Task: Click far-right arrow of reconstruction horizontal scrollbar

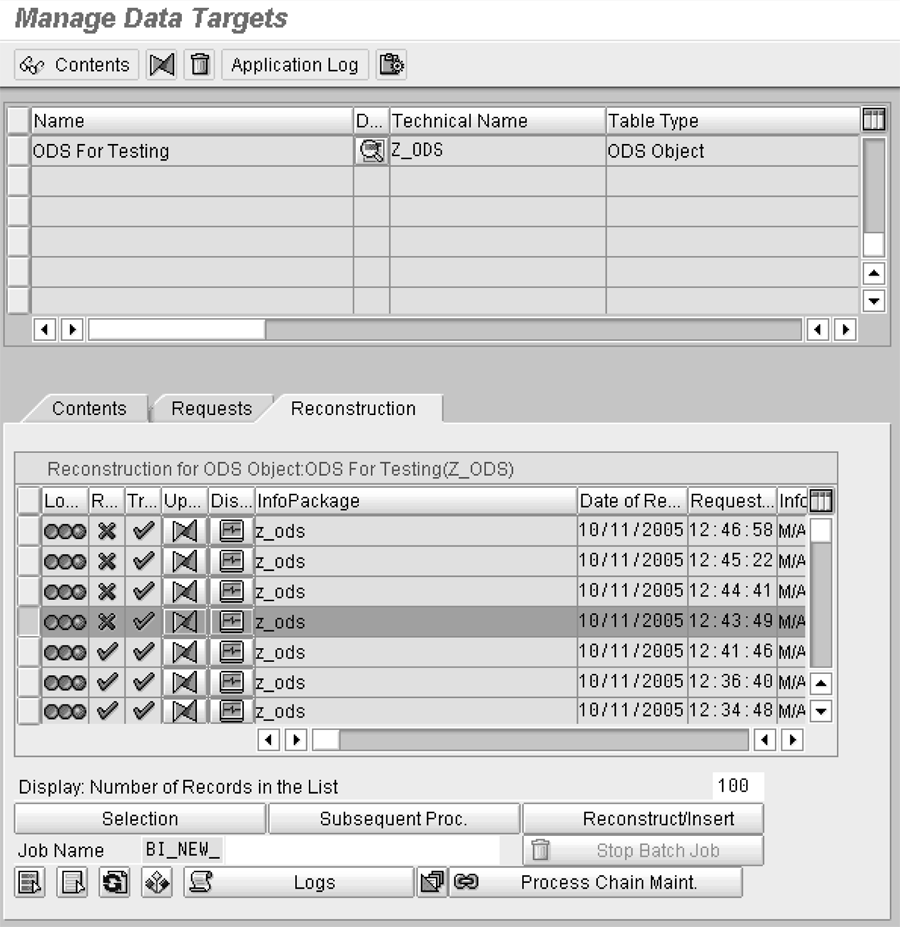Action: click(x=792, y=740)
